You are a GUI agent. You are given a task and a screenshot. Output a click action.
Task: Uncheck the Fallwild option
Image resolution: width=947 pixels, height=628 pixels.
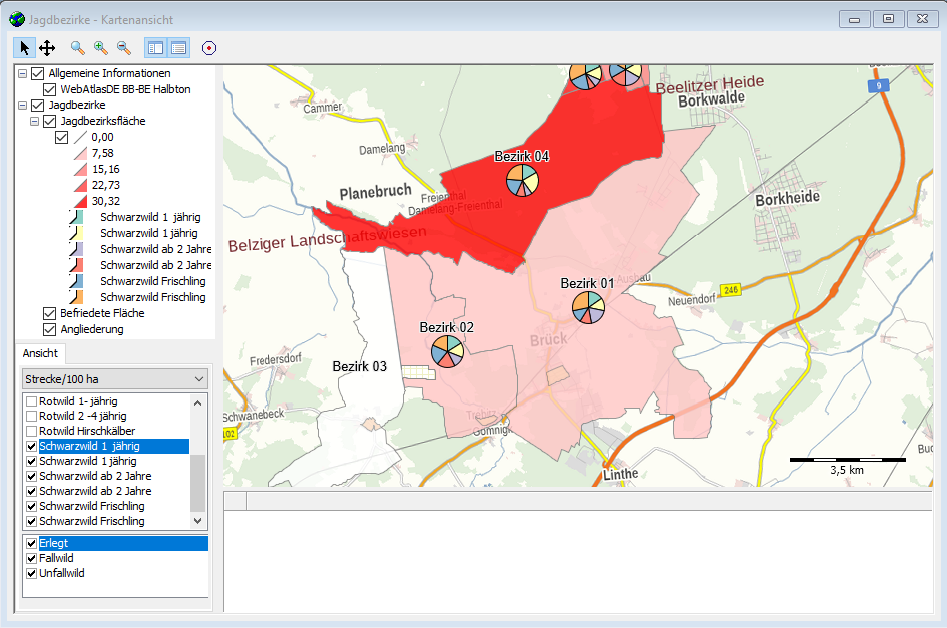32,558
